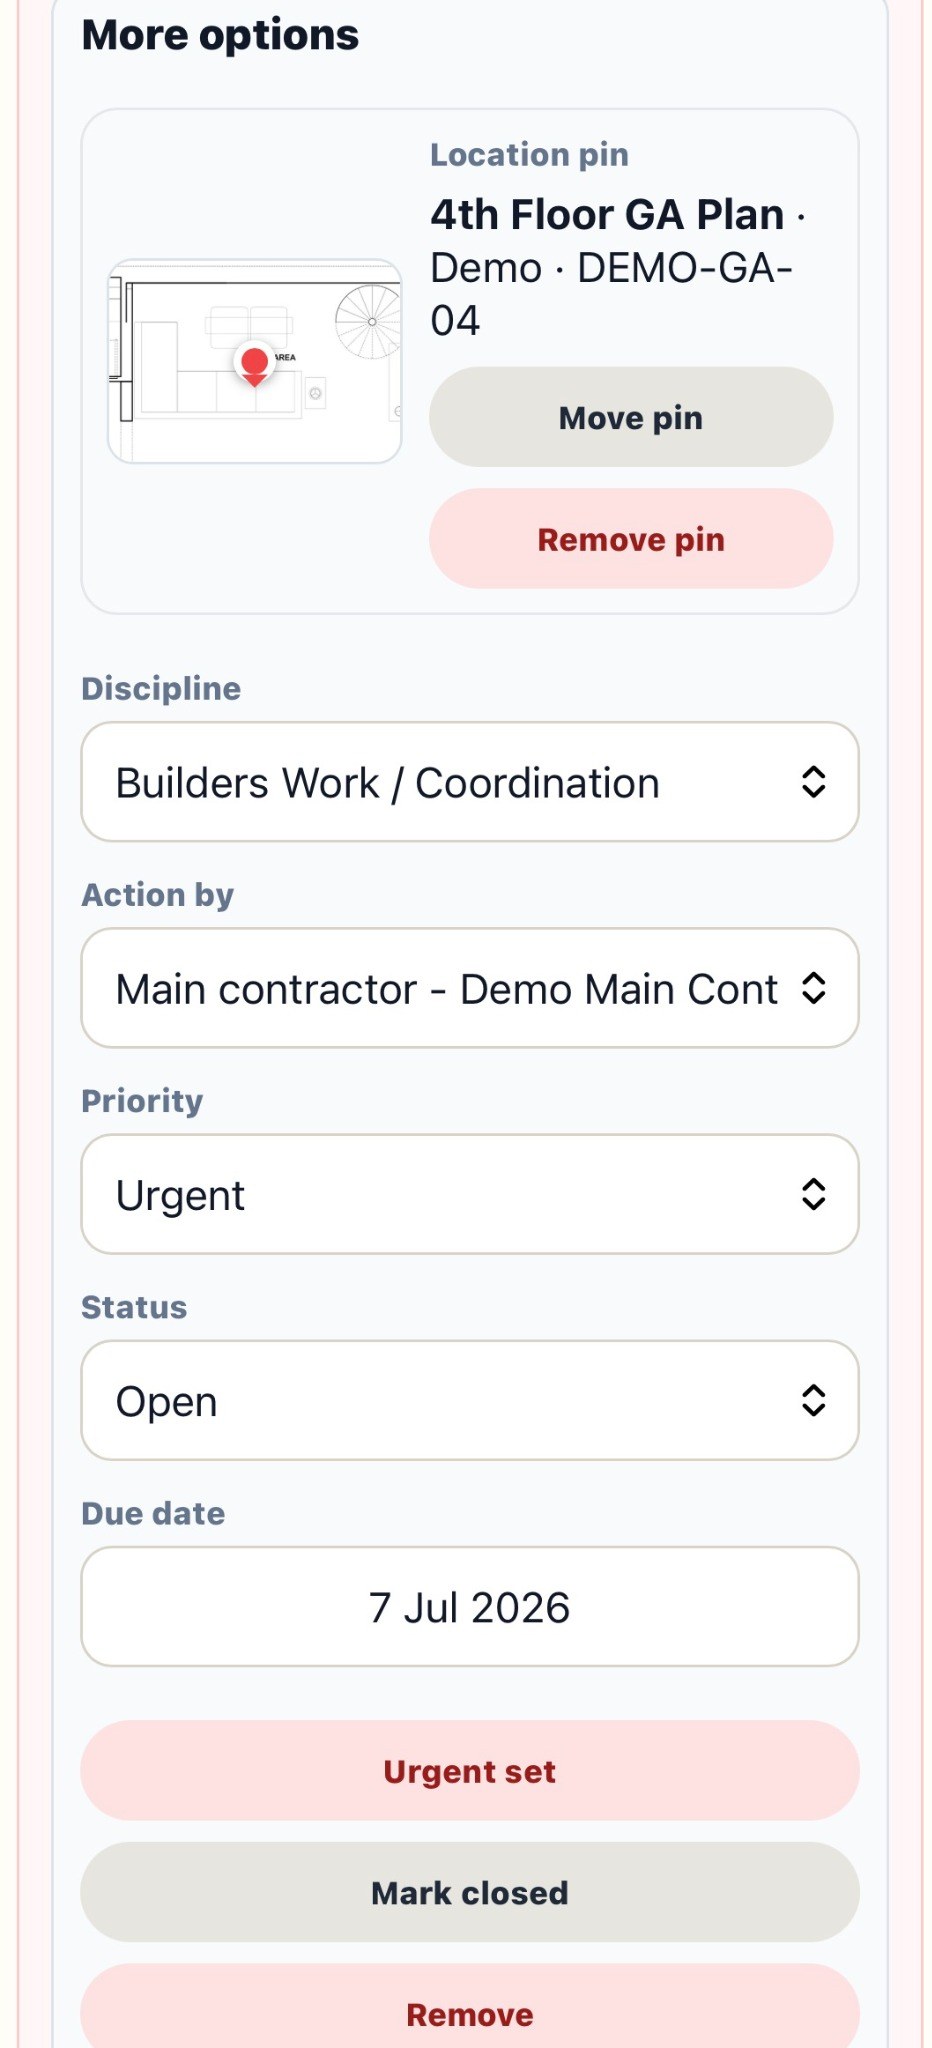Open the due date field showing 7 Jul 2026
The image size is (932, 2048).
pos(470,1607)
